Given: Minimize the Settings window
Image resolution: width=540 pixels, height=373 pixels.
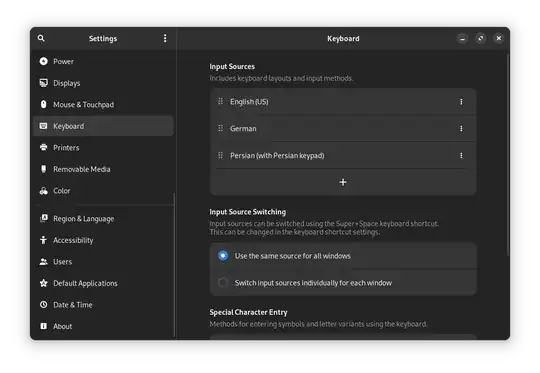Looking at the screenshot, I should [x=463, y=38].
